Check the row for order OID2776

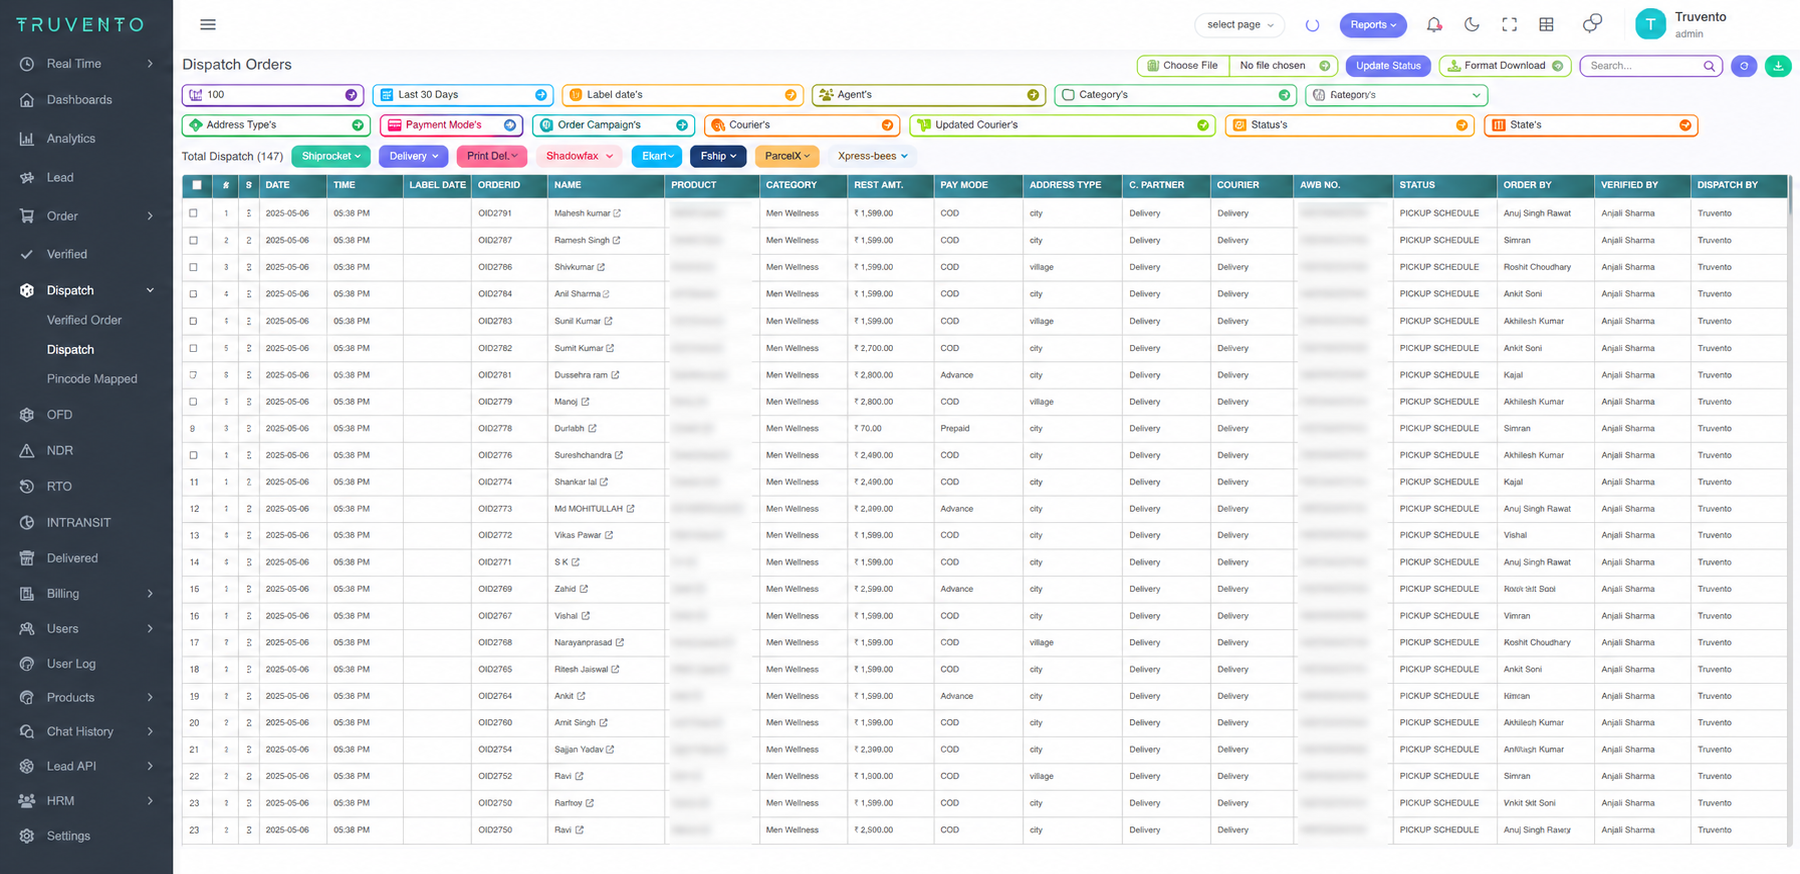click(194, 456)
